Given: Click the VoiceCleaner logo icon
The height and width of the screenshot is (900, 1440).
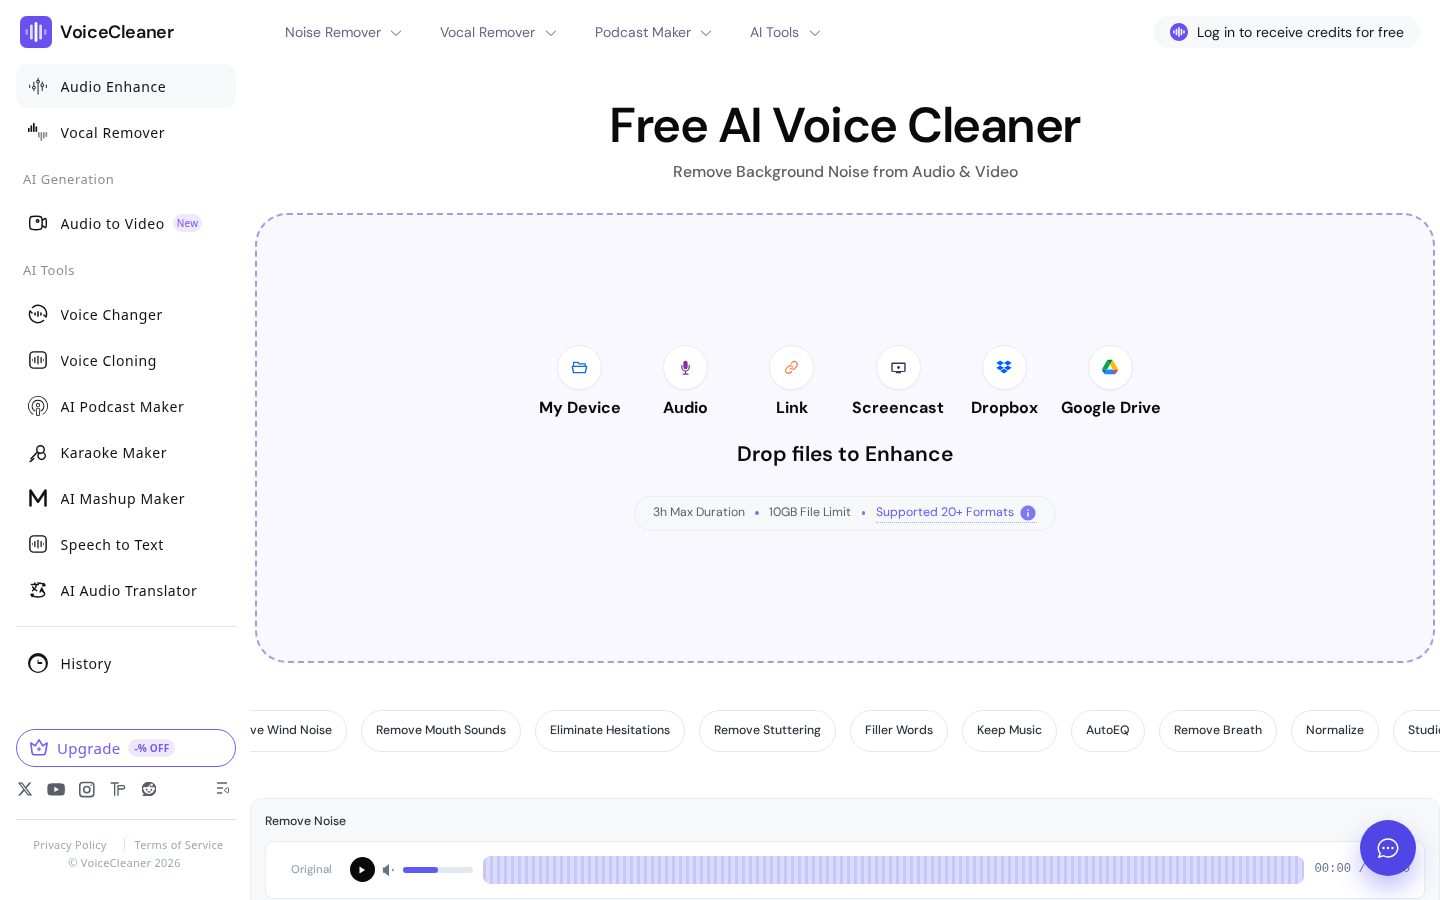Looking at the screenshot, I should pyautogui.click(x=36, y=32).
